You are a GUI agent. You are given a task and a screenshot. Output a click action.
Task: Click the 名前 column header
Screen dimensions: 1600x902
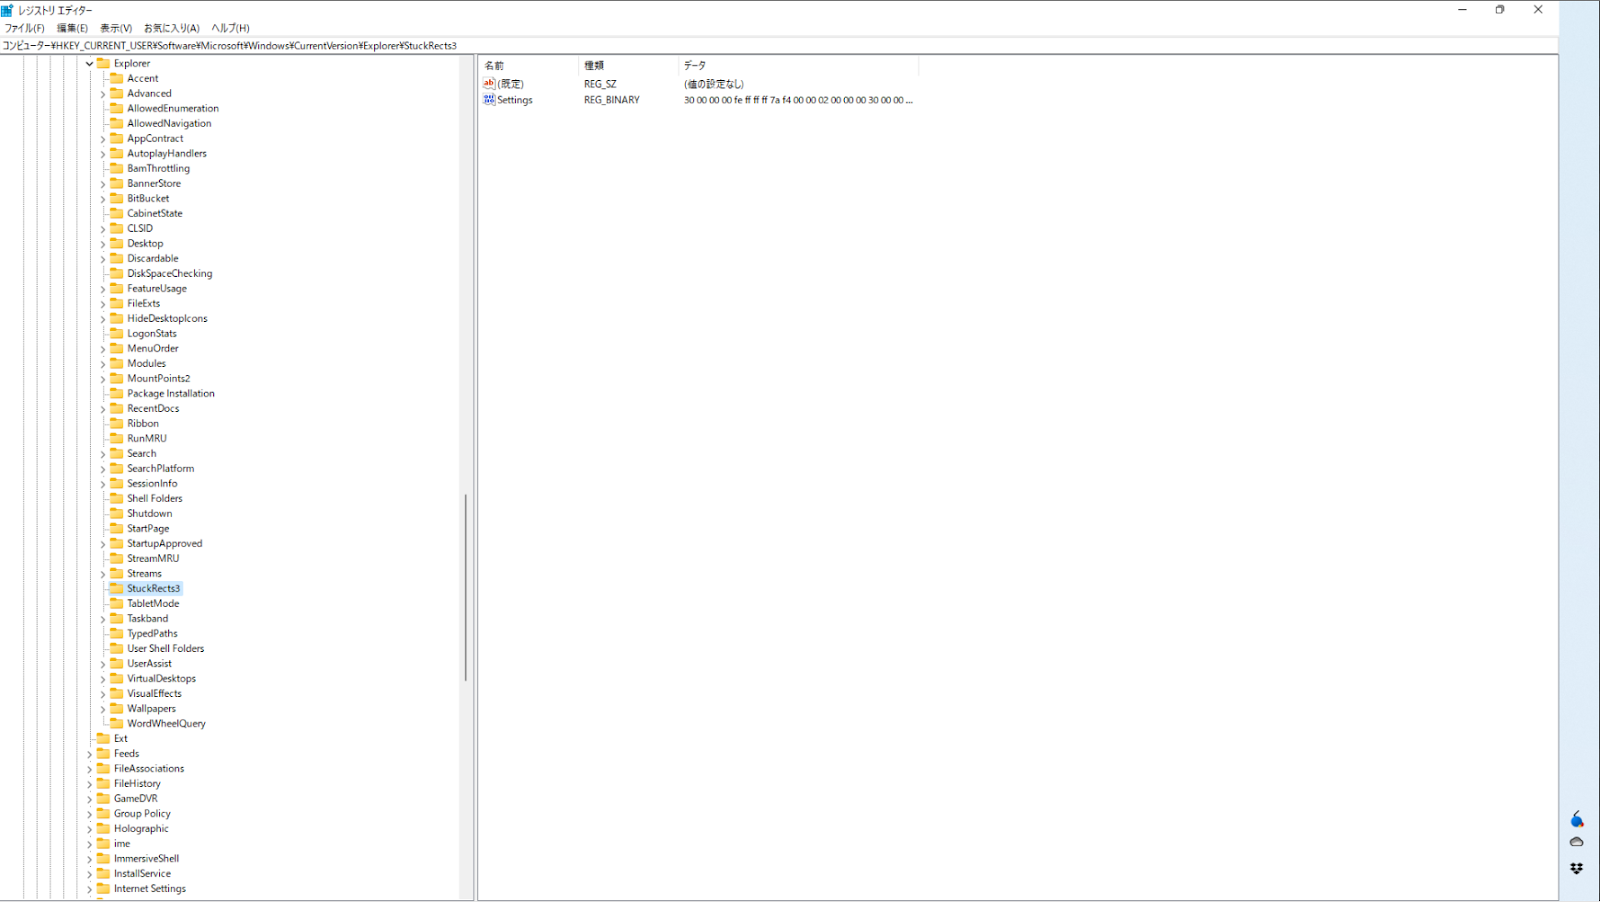528,65
